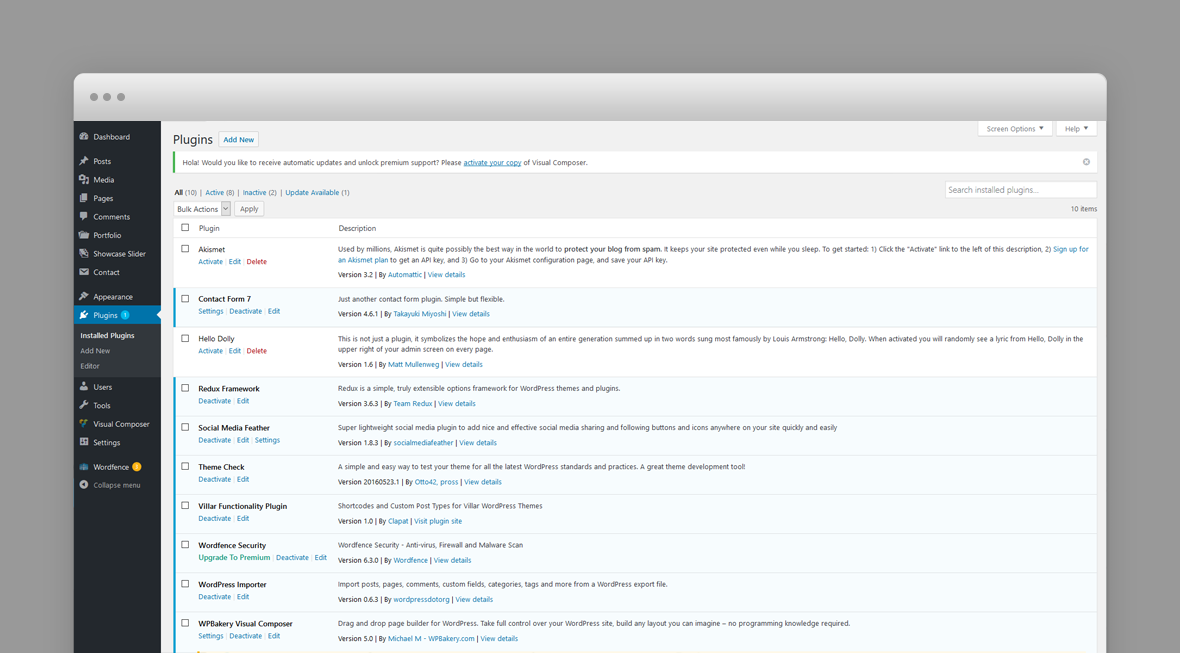This screenshot has width=1180, height=653.
Task: Click the Collapse menu arrow icon
Action: [x=84, y=485]
